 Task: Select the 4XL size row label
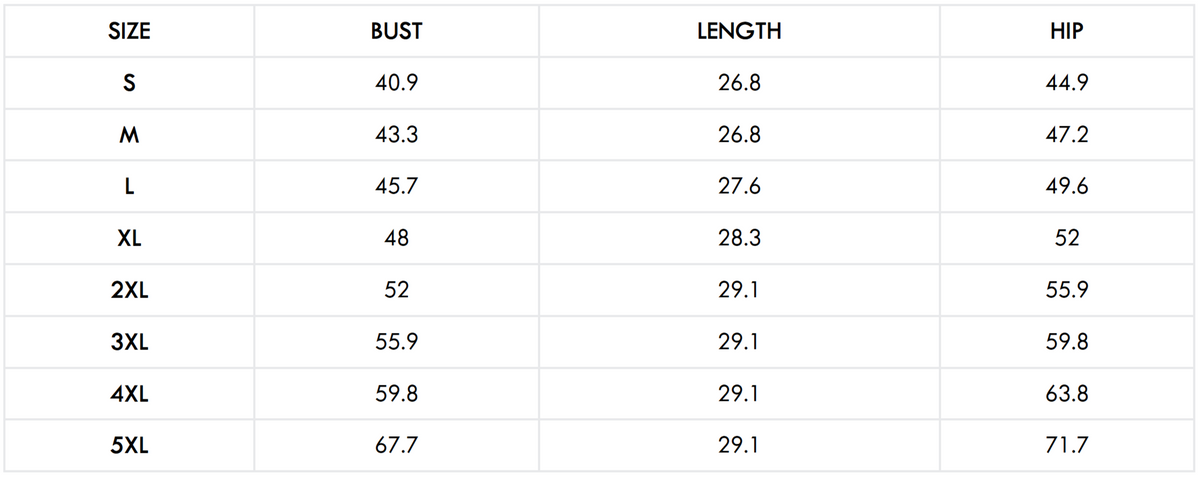(129, 395)
